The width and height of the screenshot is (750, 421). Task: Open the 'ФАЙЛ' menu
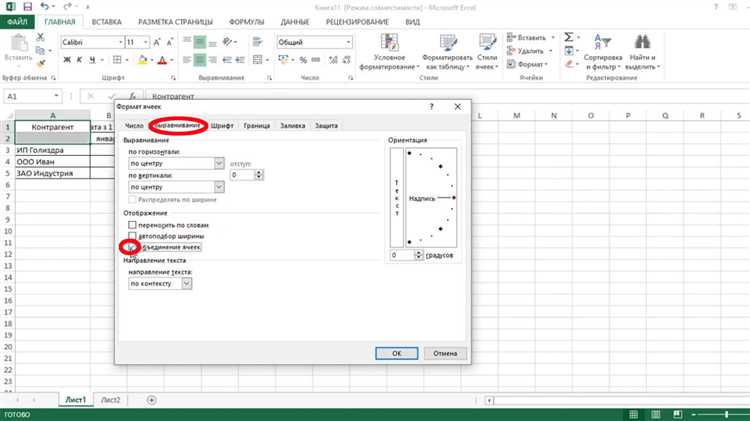17,22
